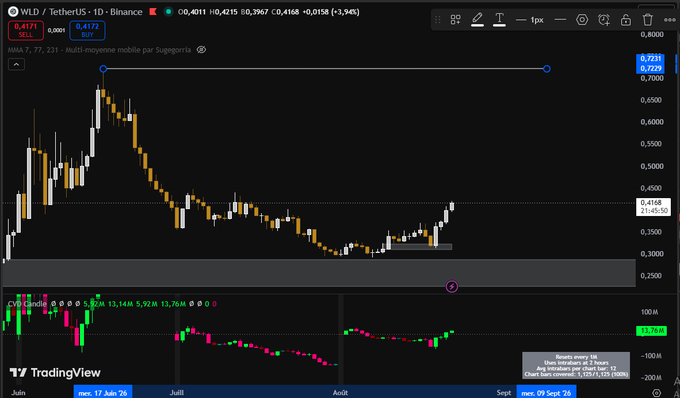The width and height of the screenshot is (680, 398).
Task: Click the right anchor of horizontal line
Action: pos(547,69)
